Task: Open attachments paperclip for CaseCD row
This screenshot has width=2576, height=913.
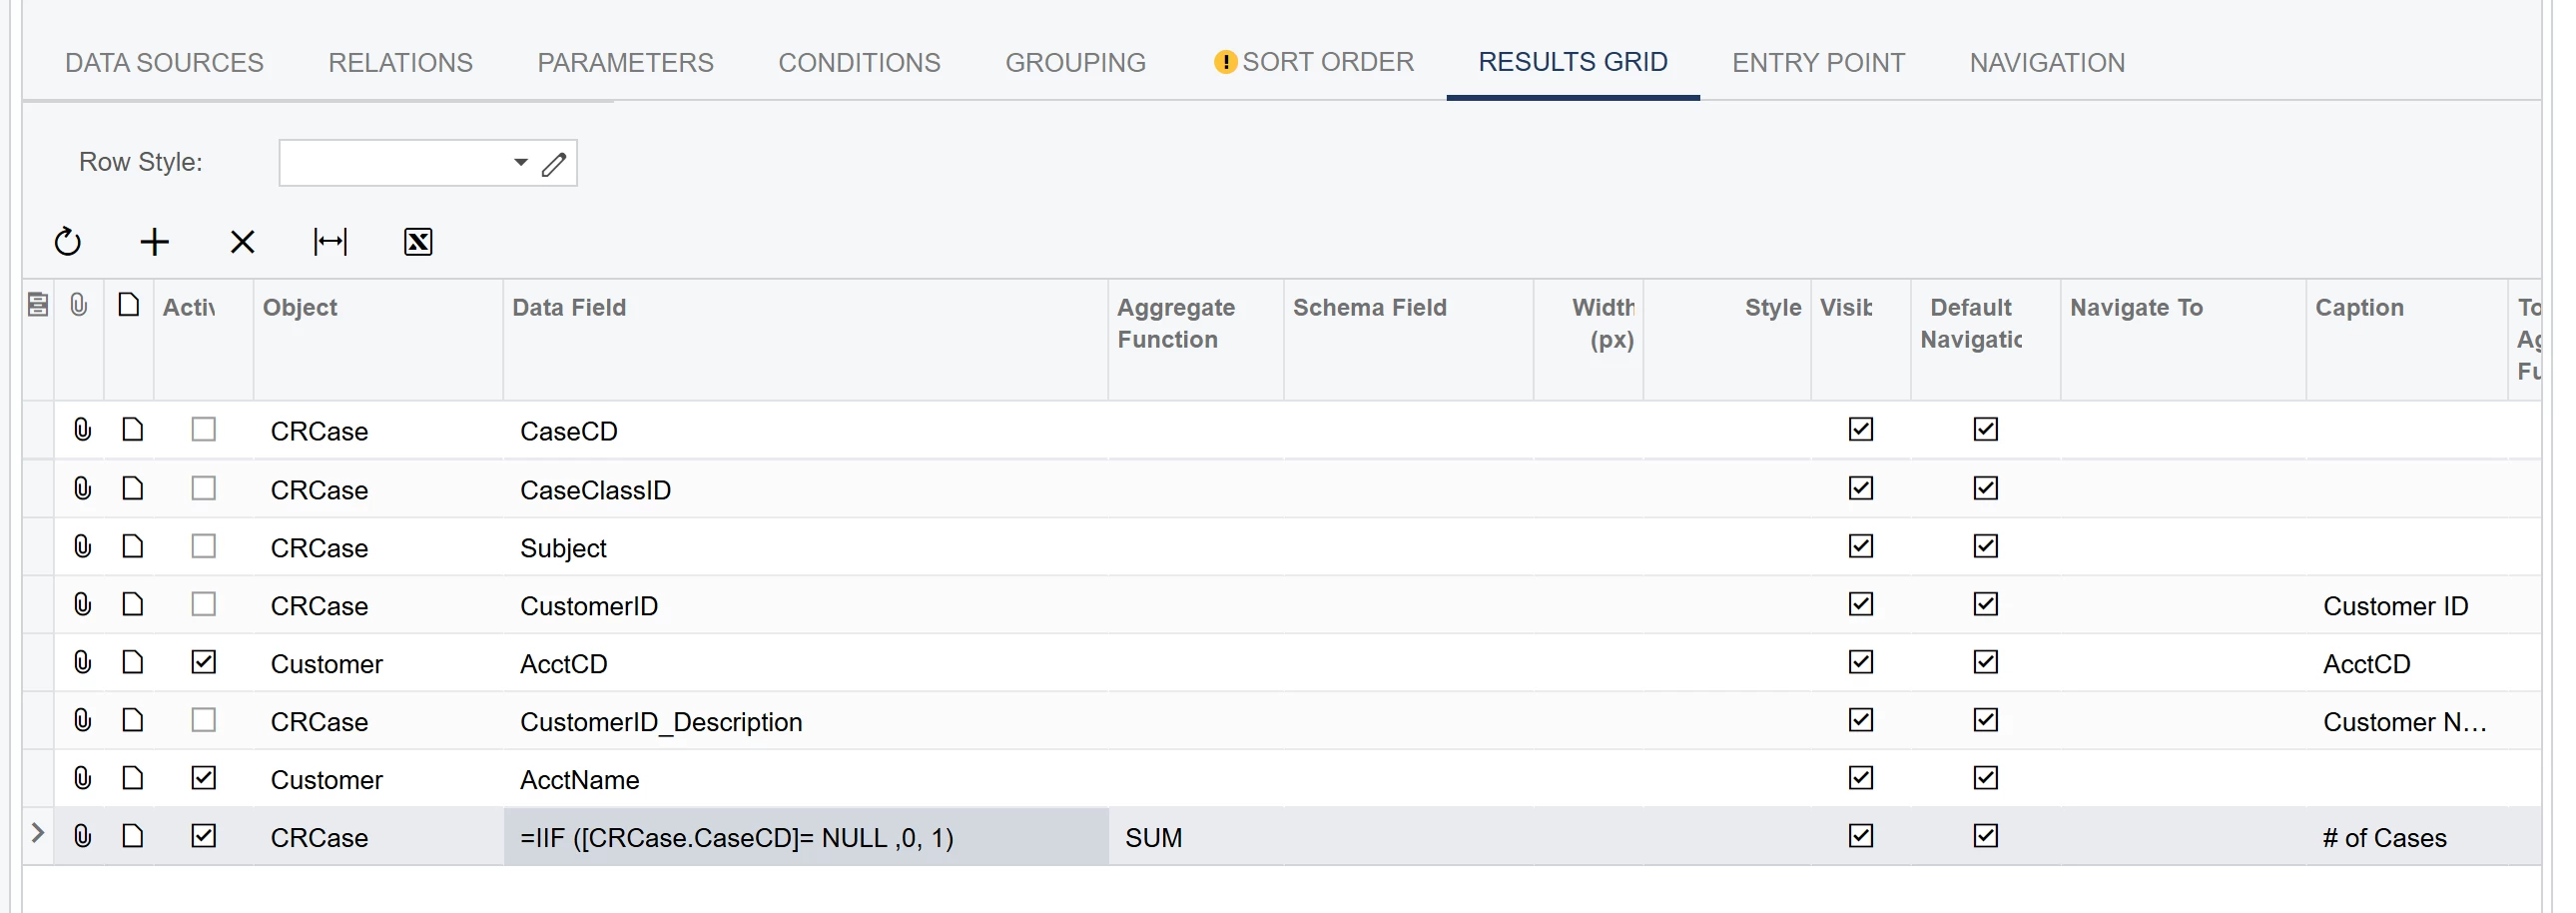Action: [x=82, y=430]
